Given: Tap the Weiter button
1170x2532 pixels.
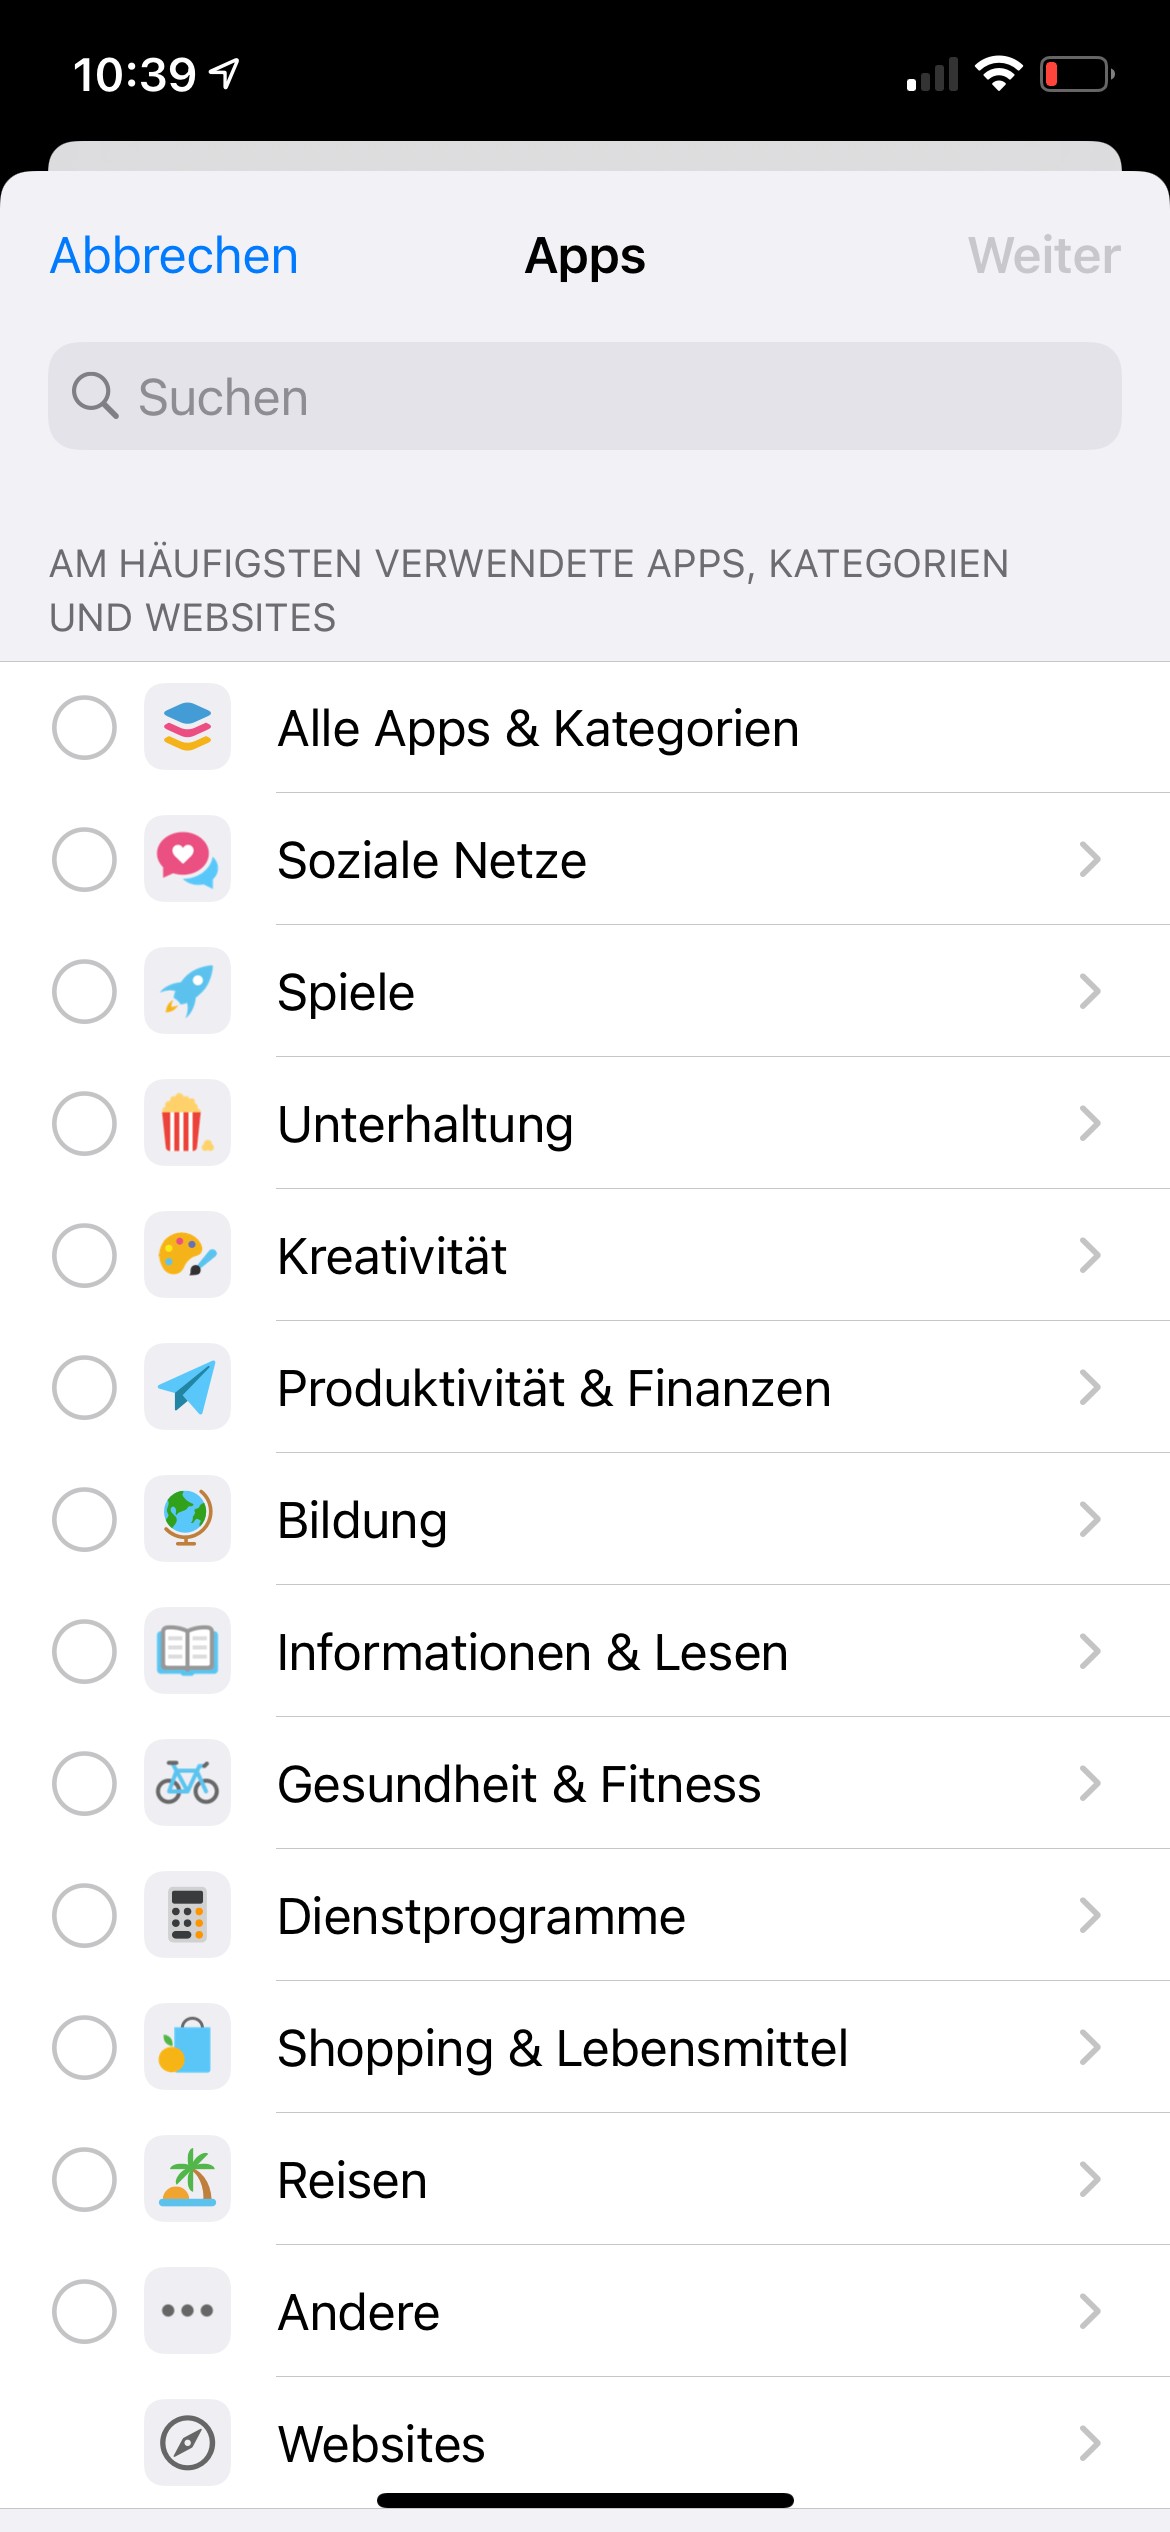Looking at the screenshot, I should pyautogui.click(x=1043, y=256).
